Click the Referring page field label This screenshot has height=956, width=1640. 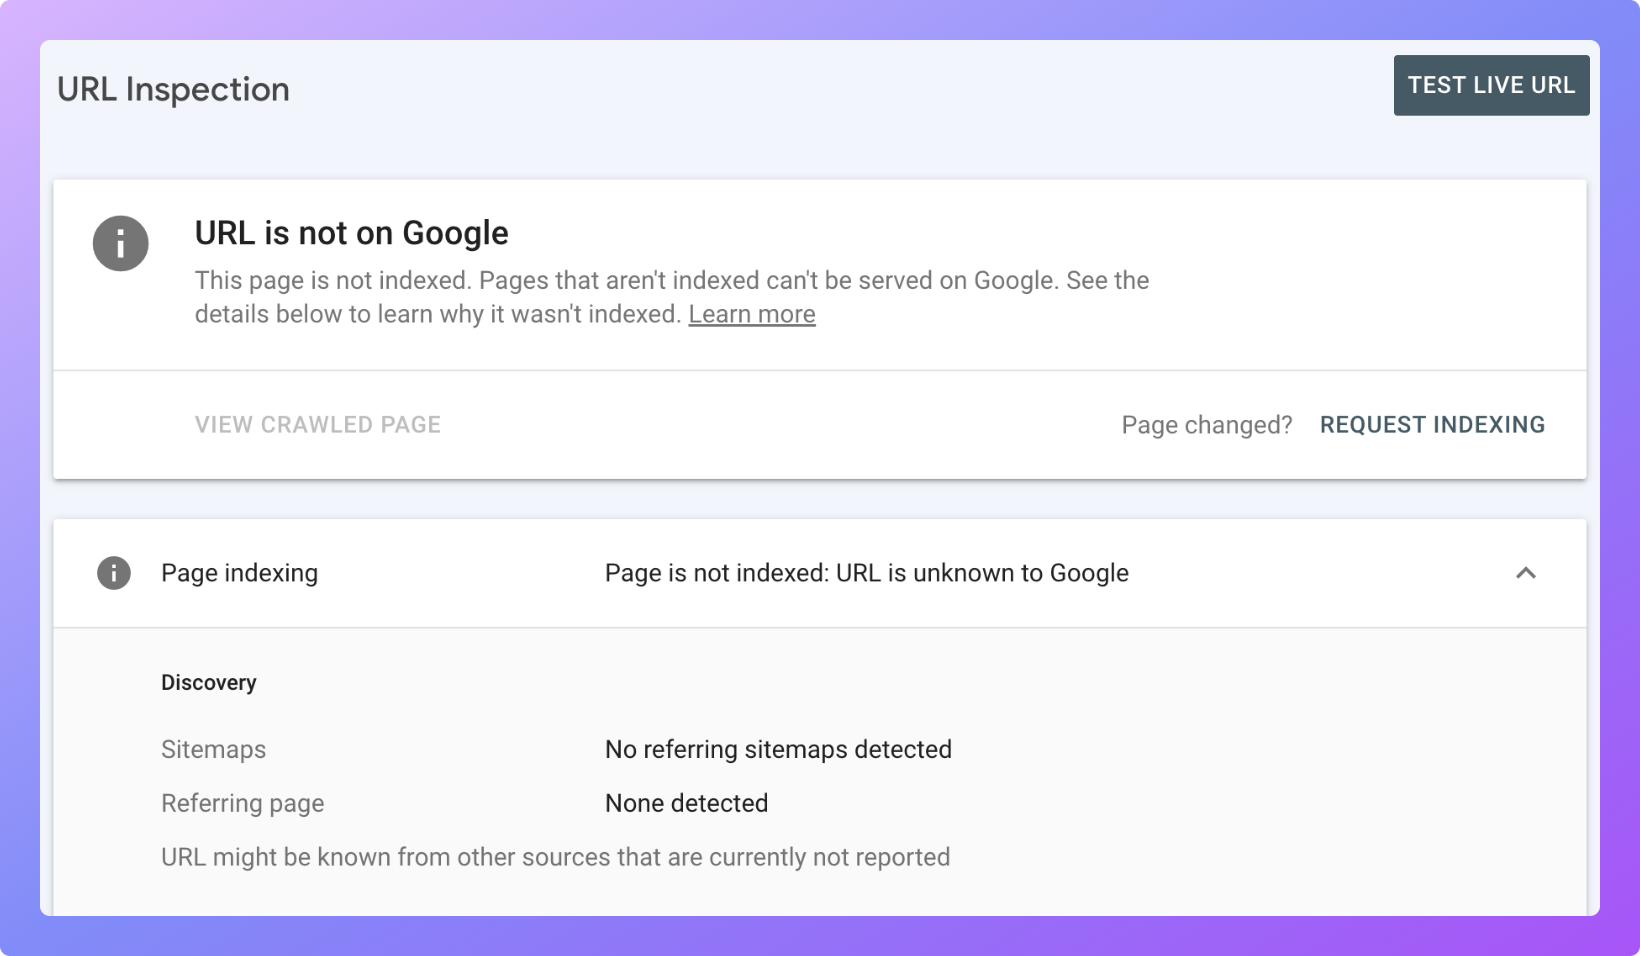click(x=242, y=803)
